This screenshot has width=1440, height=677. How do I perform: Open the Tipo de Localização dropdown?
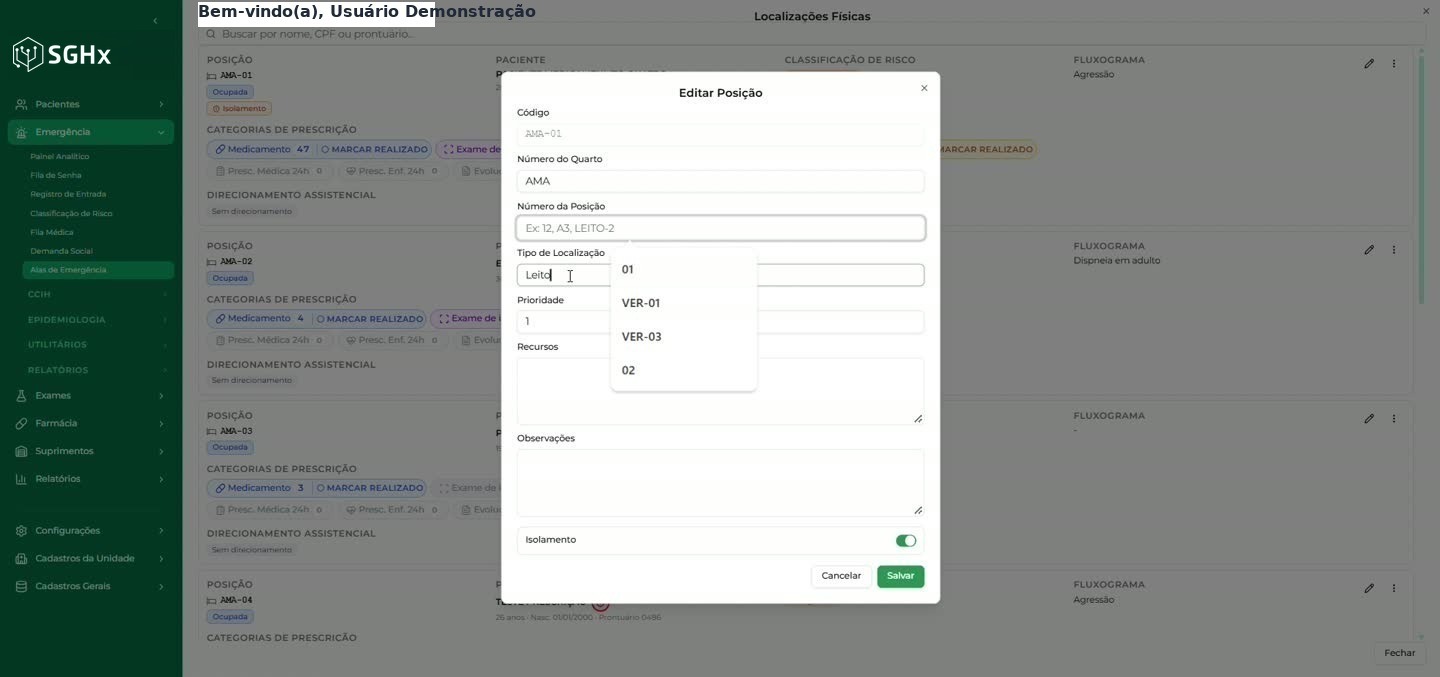click(x=720, y=275)
